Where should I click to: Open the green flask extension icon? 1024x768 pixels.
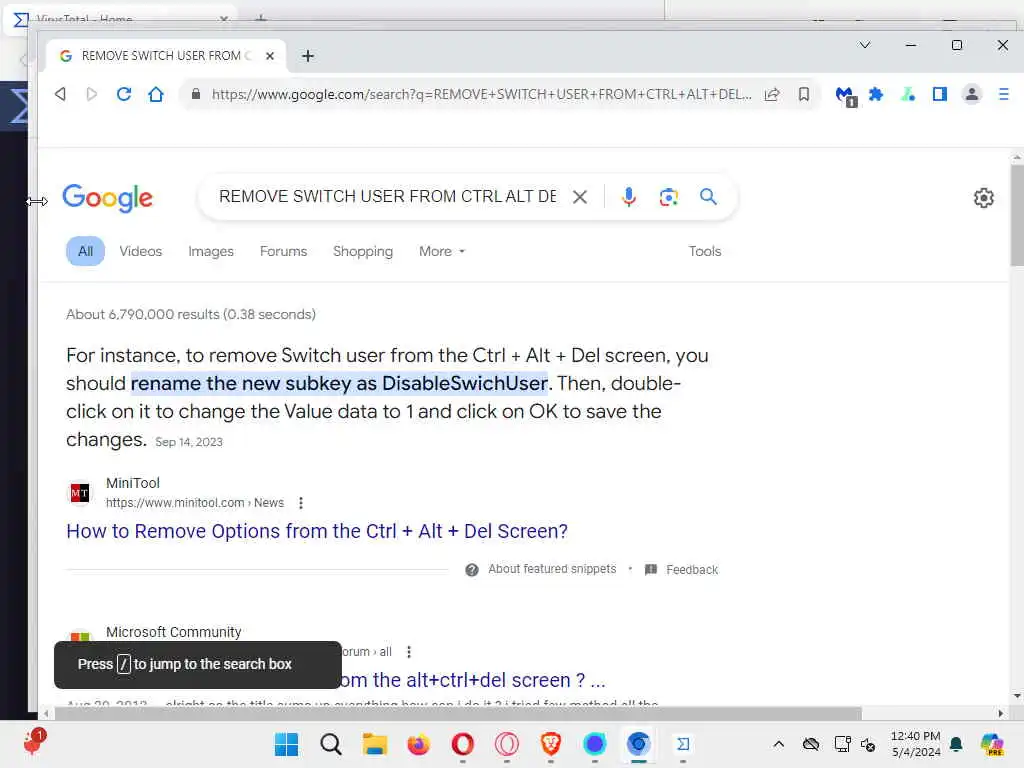point(908,94)
